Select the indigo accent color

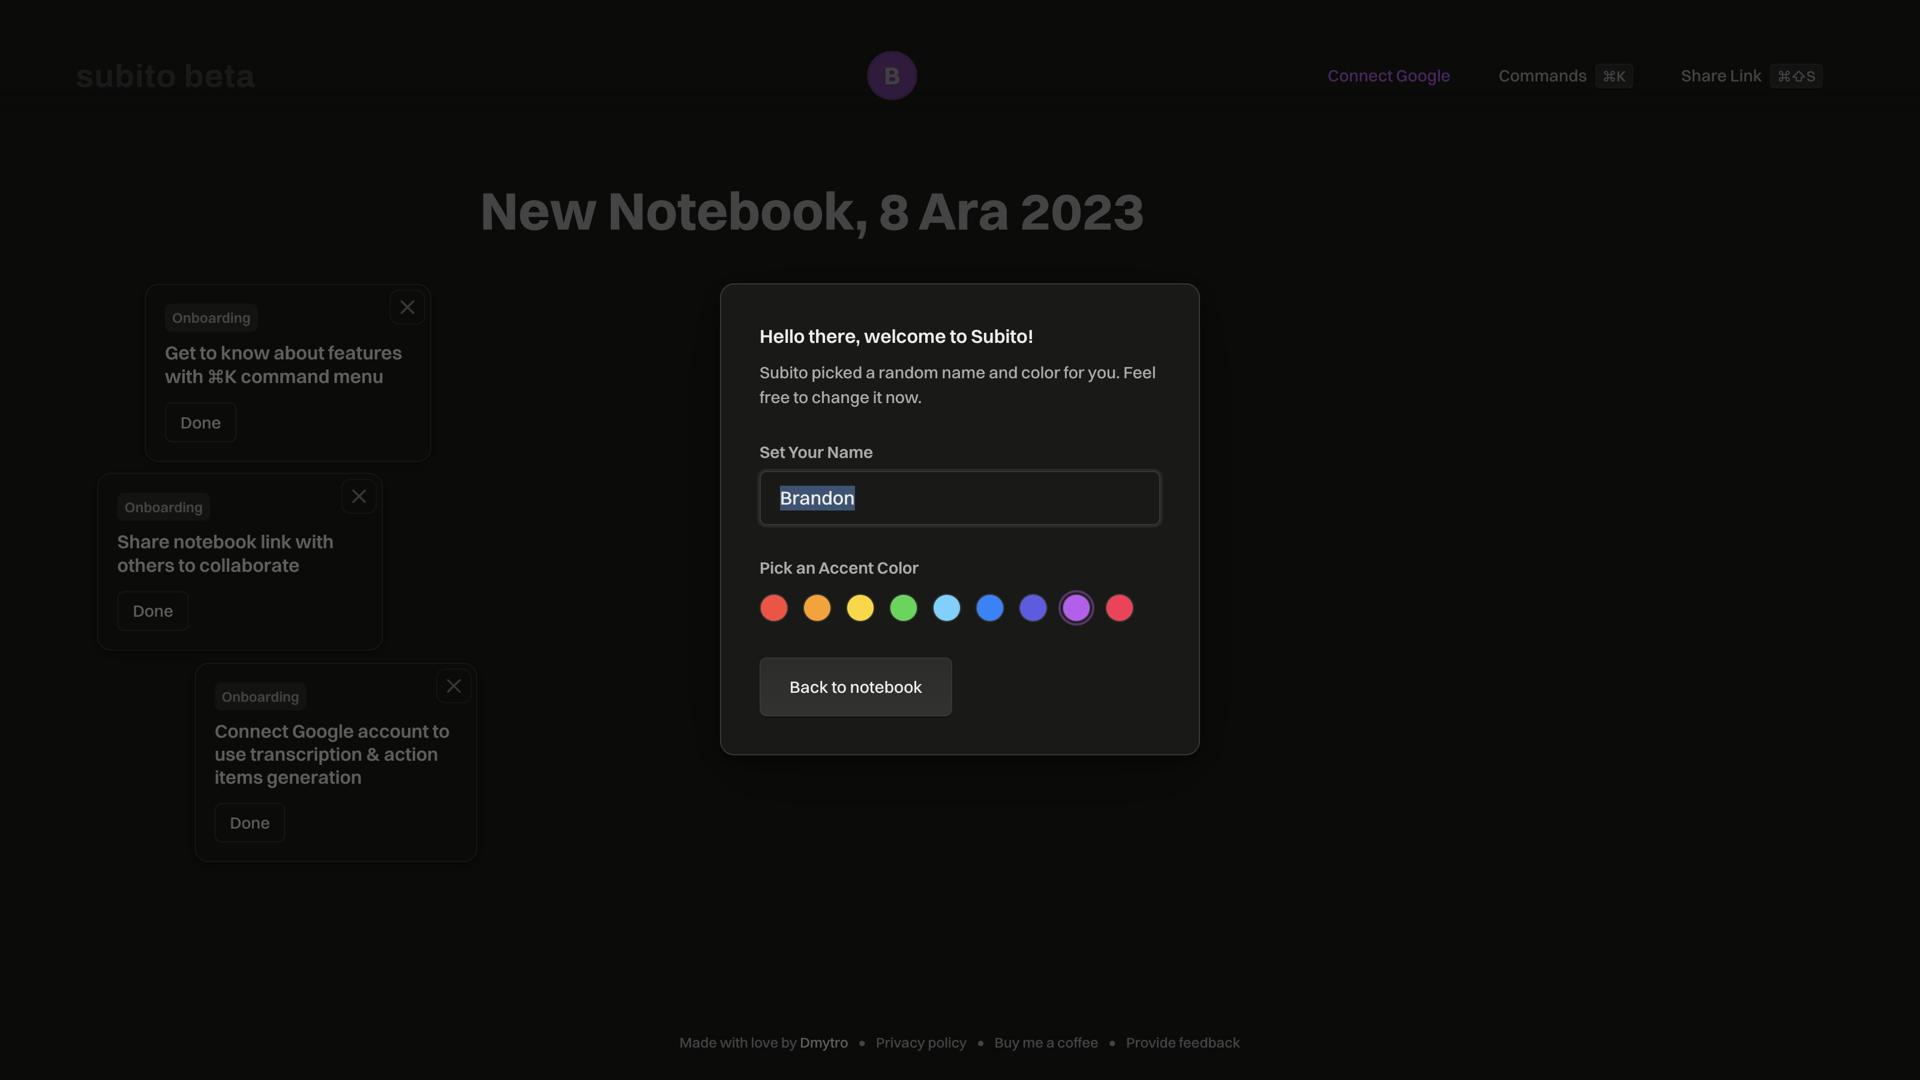[x=1033, y=608]
